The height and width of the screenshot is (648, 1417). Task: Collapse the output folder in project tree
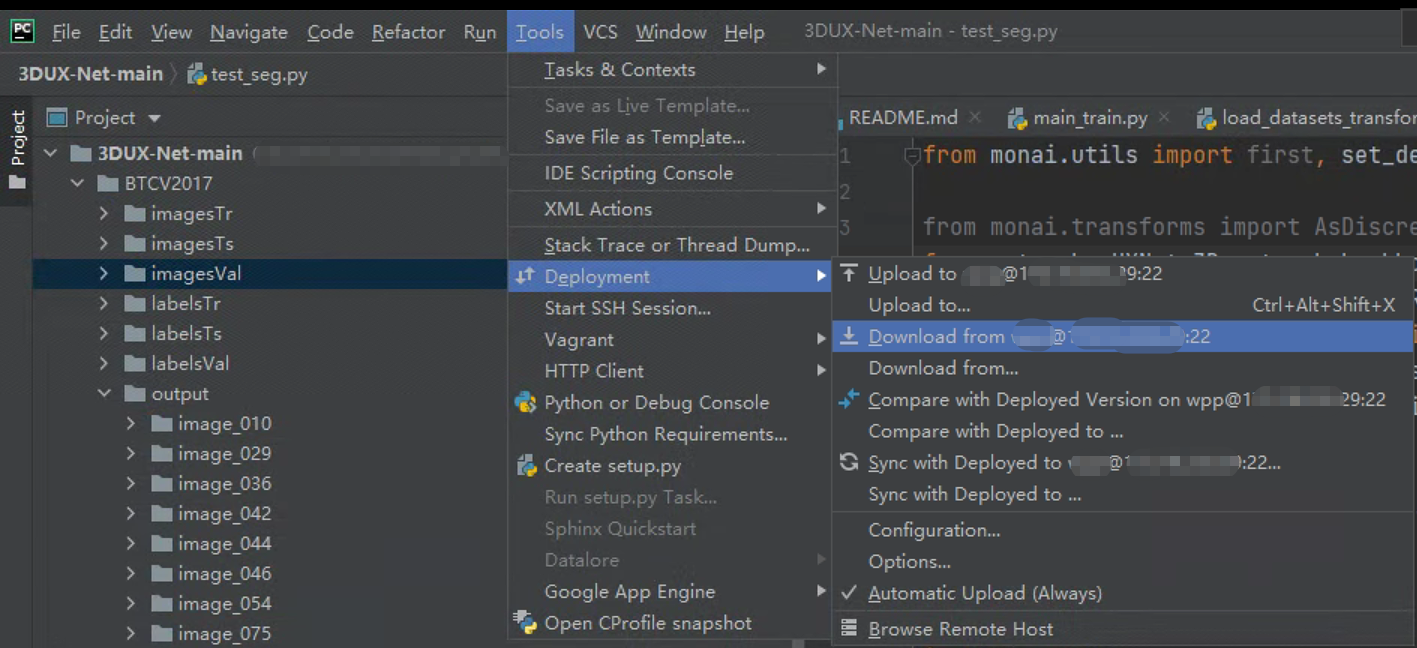104,394
